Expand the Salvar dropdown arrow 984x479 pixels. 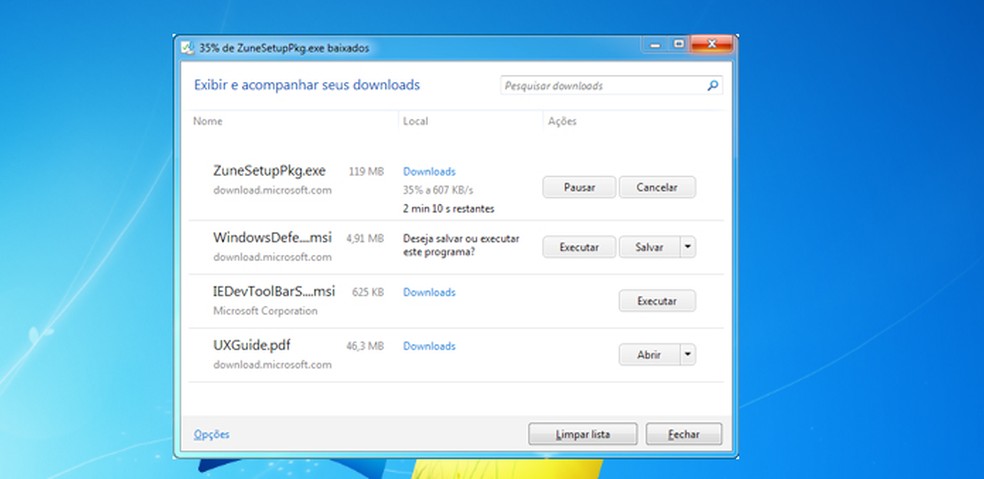(x=688, y=247)
